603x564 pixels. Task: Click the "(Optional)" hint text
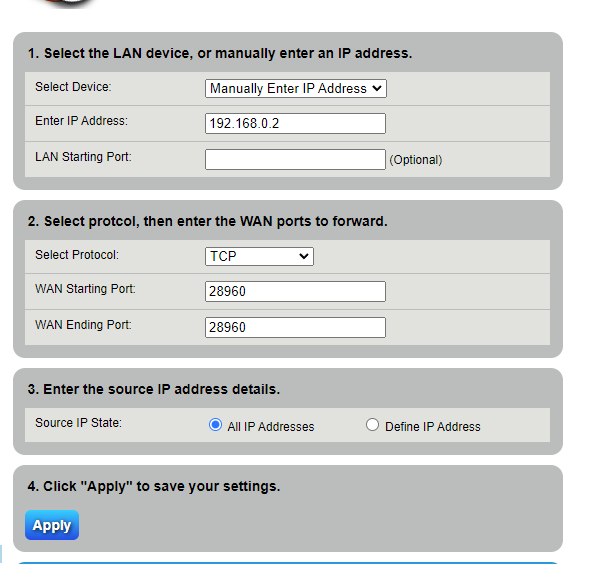click(x=415, y=160)
